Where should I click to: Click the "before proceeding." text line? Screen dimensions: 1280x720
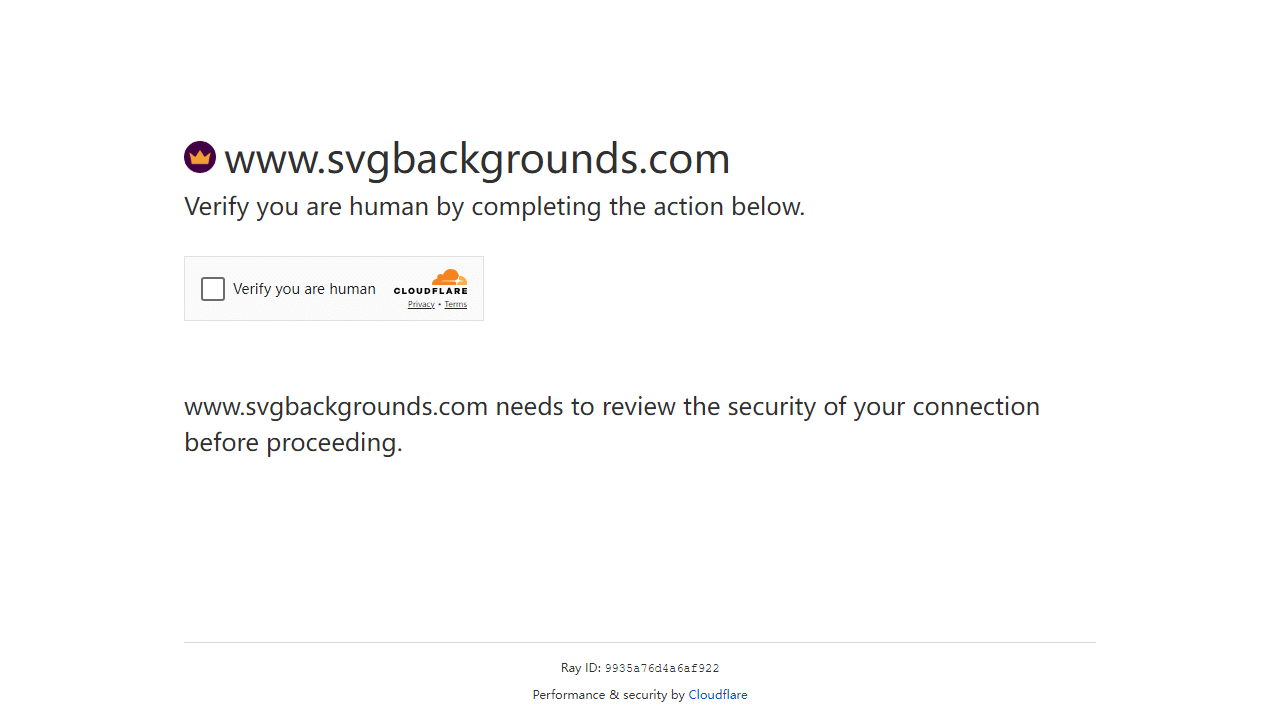click(x=293, y=443)
